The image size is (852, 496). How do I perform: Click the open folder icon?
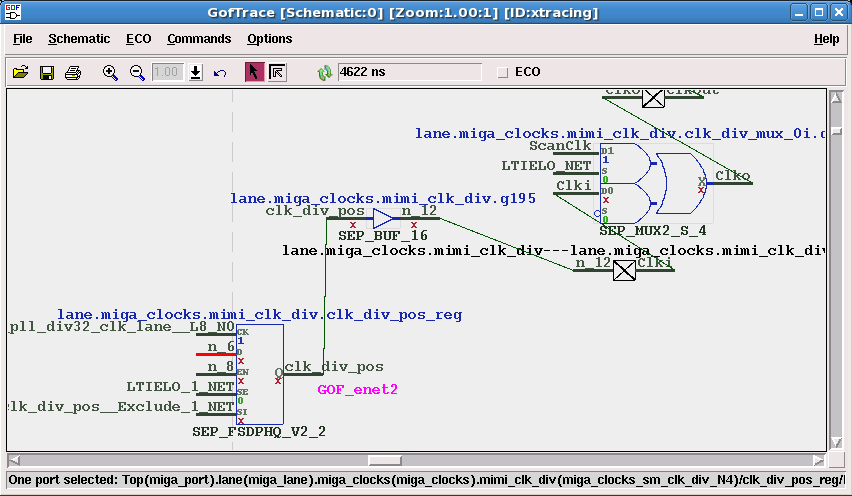(20, 72)
